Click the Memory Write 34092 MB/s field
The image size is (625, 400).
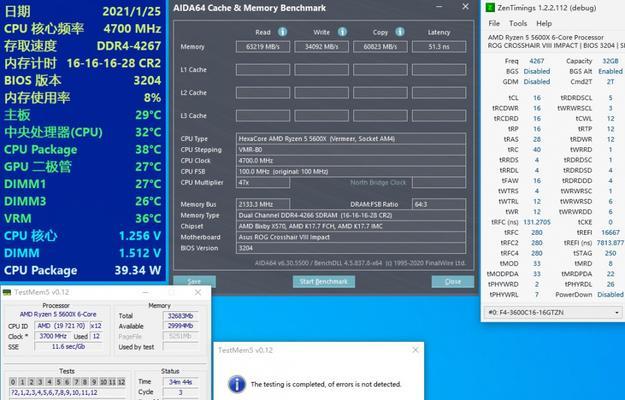(321, 47)
